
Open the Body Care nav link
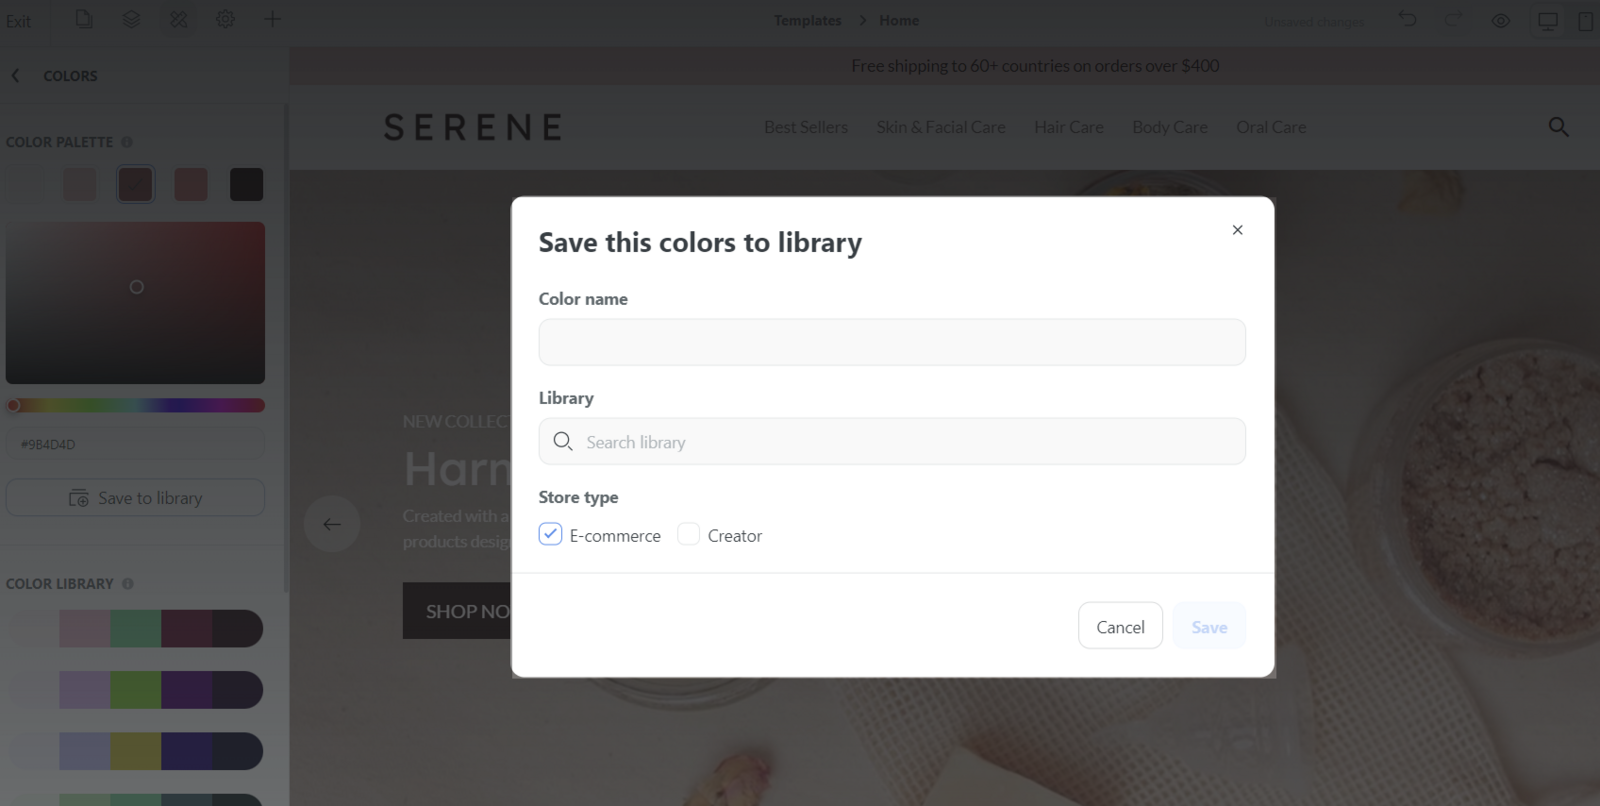[x=1170, y=127]
